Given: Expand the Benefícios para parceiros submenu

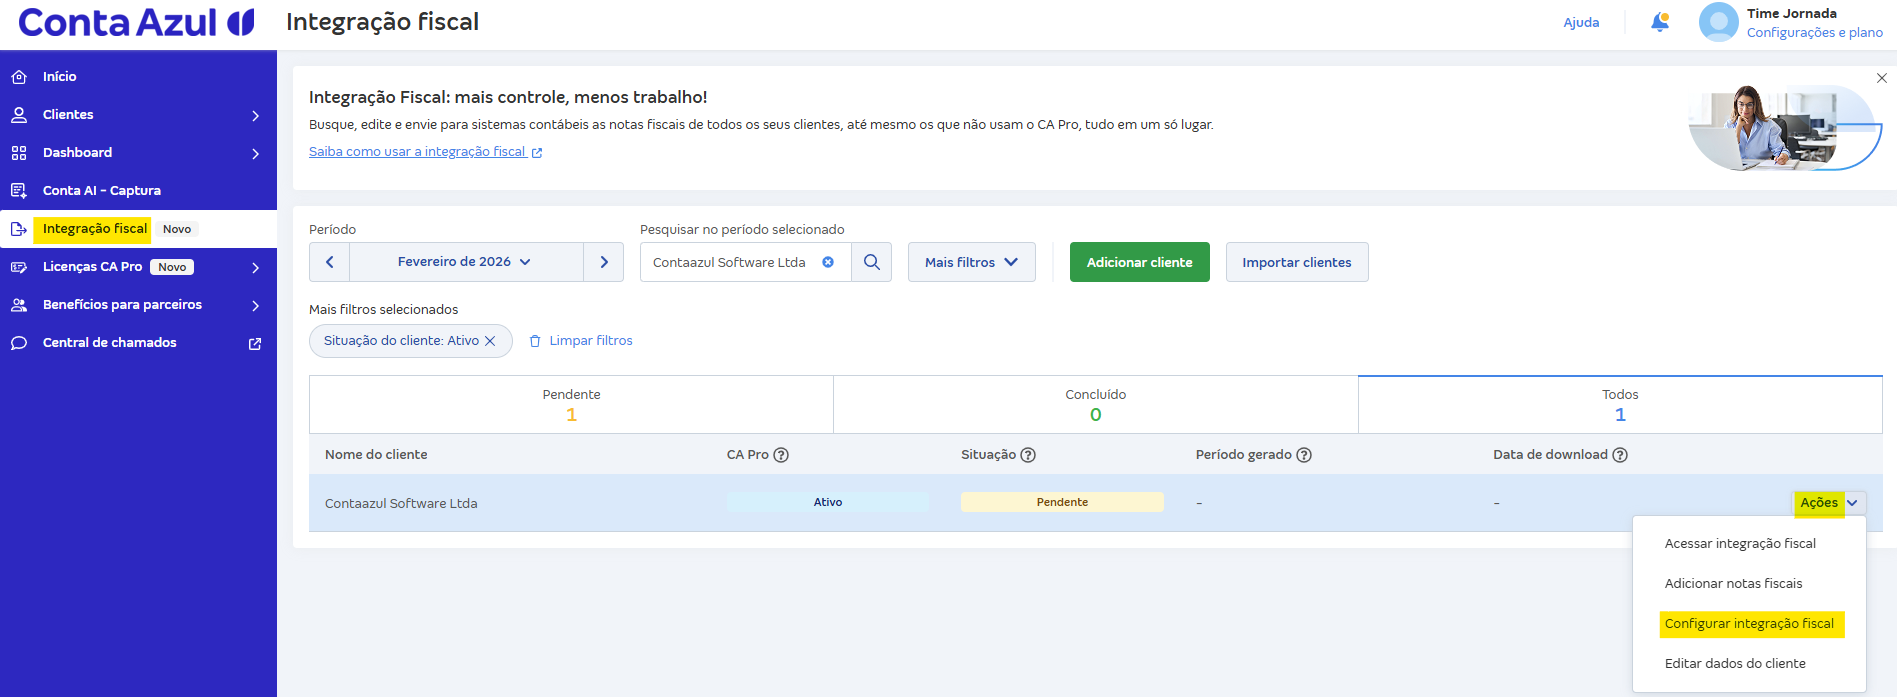Looking at the screenshot, I should [x=256, y=306].
